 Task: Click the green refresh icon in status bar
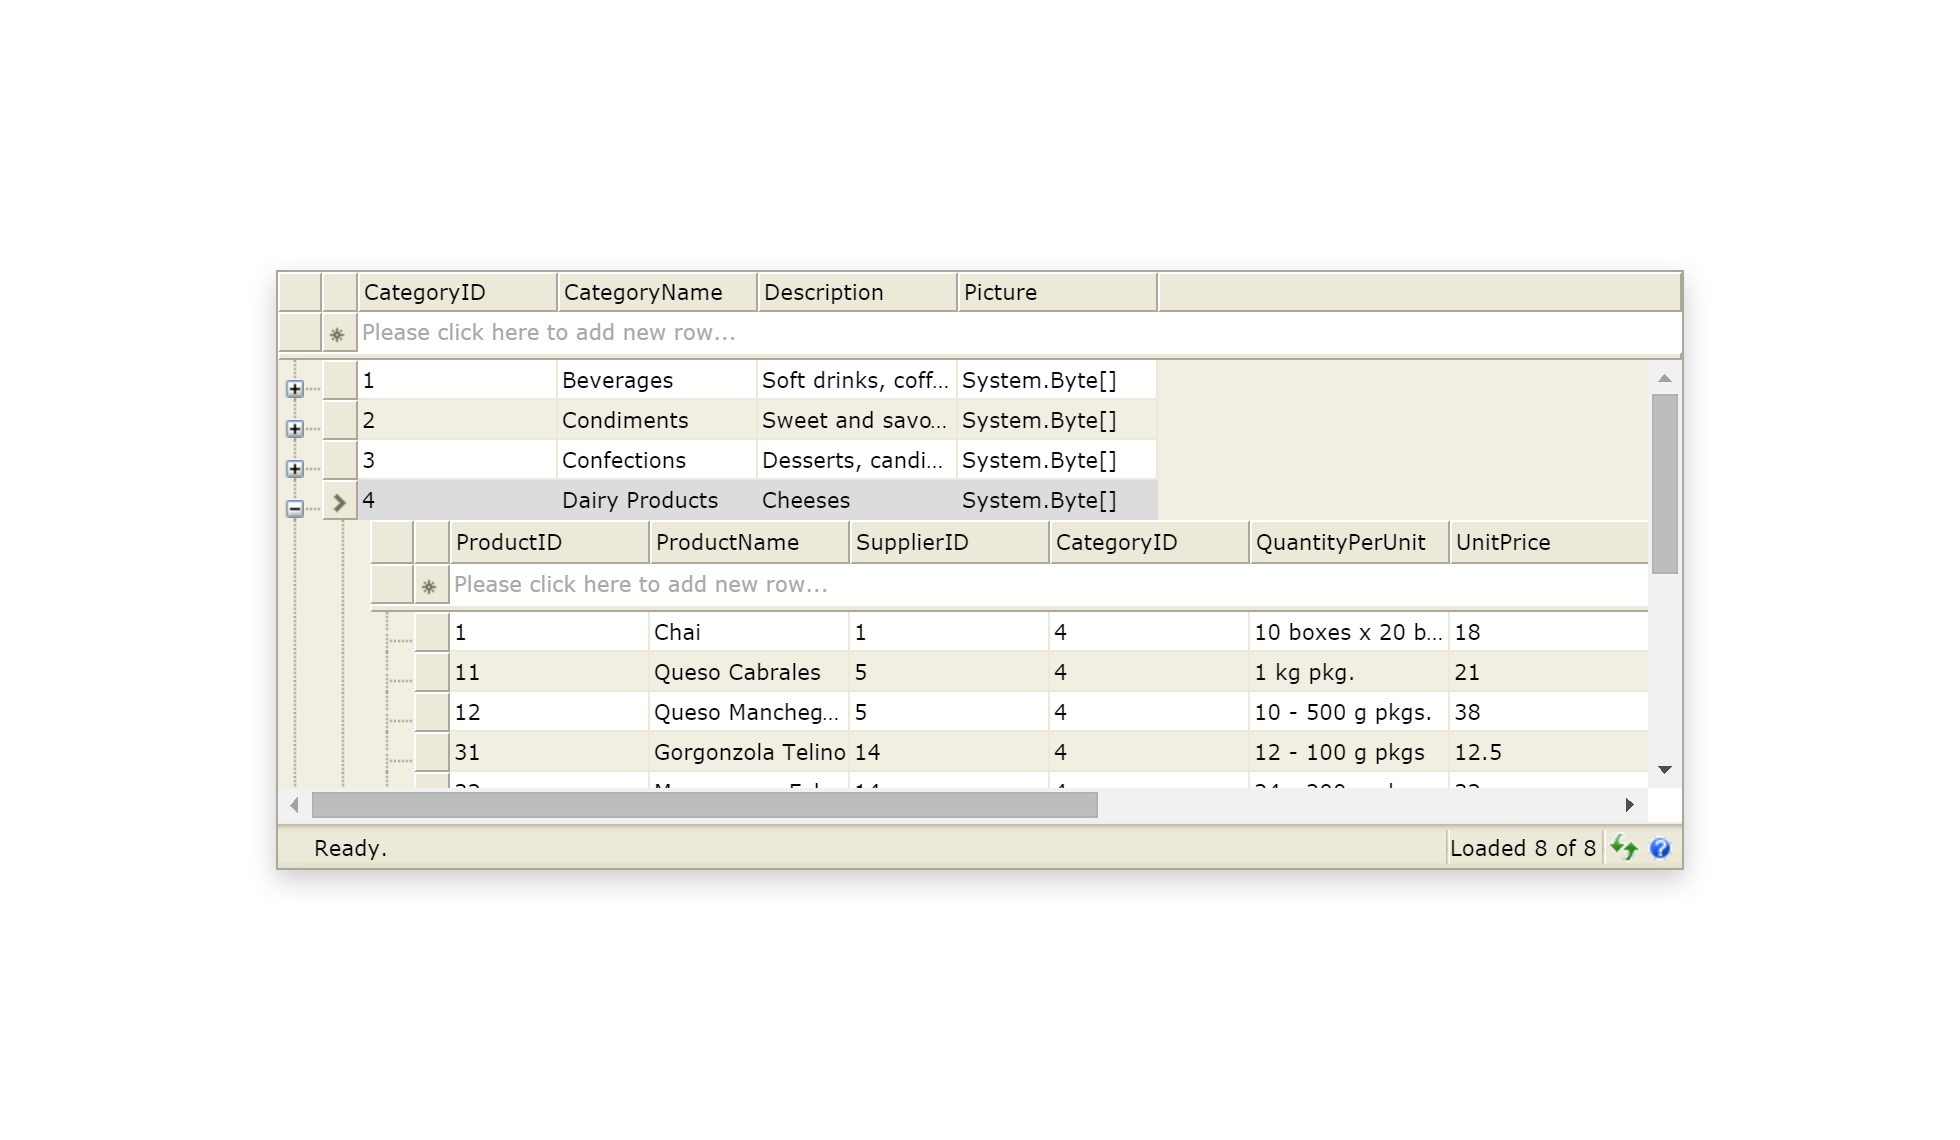pyautogui.click(x=1624, y=848)
